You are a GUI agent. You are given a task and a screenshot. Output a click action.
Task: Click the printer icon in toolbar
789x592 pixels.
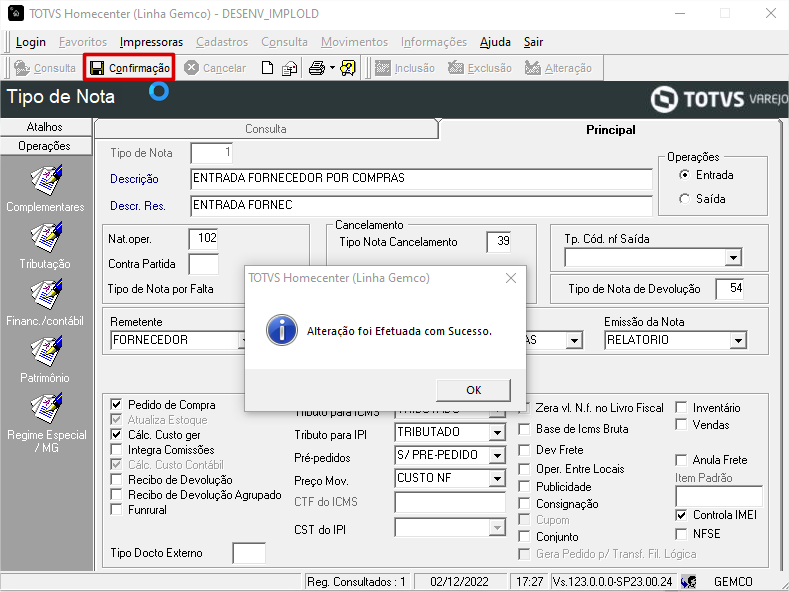pyautogui.click(x=317, y=68)
